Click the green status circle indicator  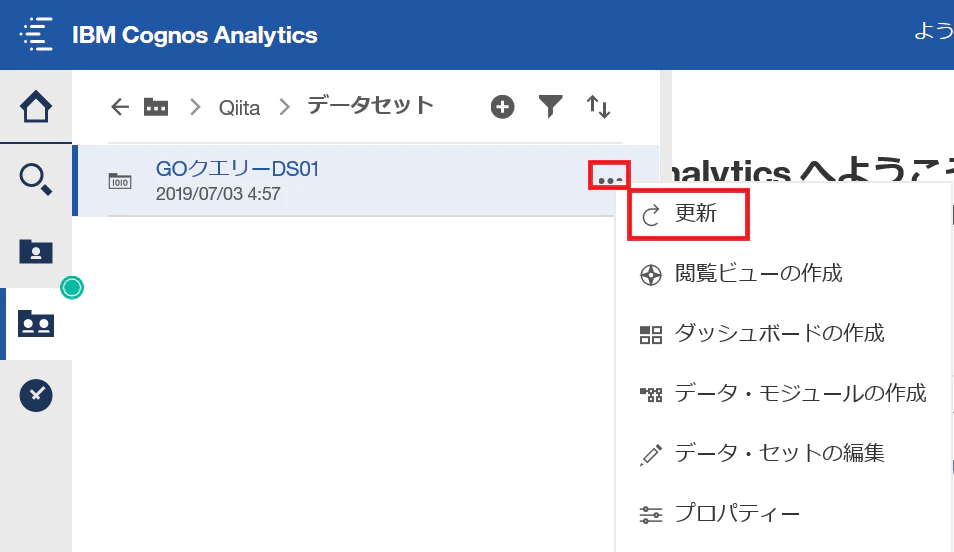72,287
